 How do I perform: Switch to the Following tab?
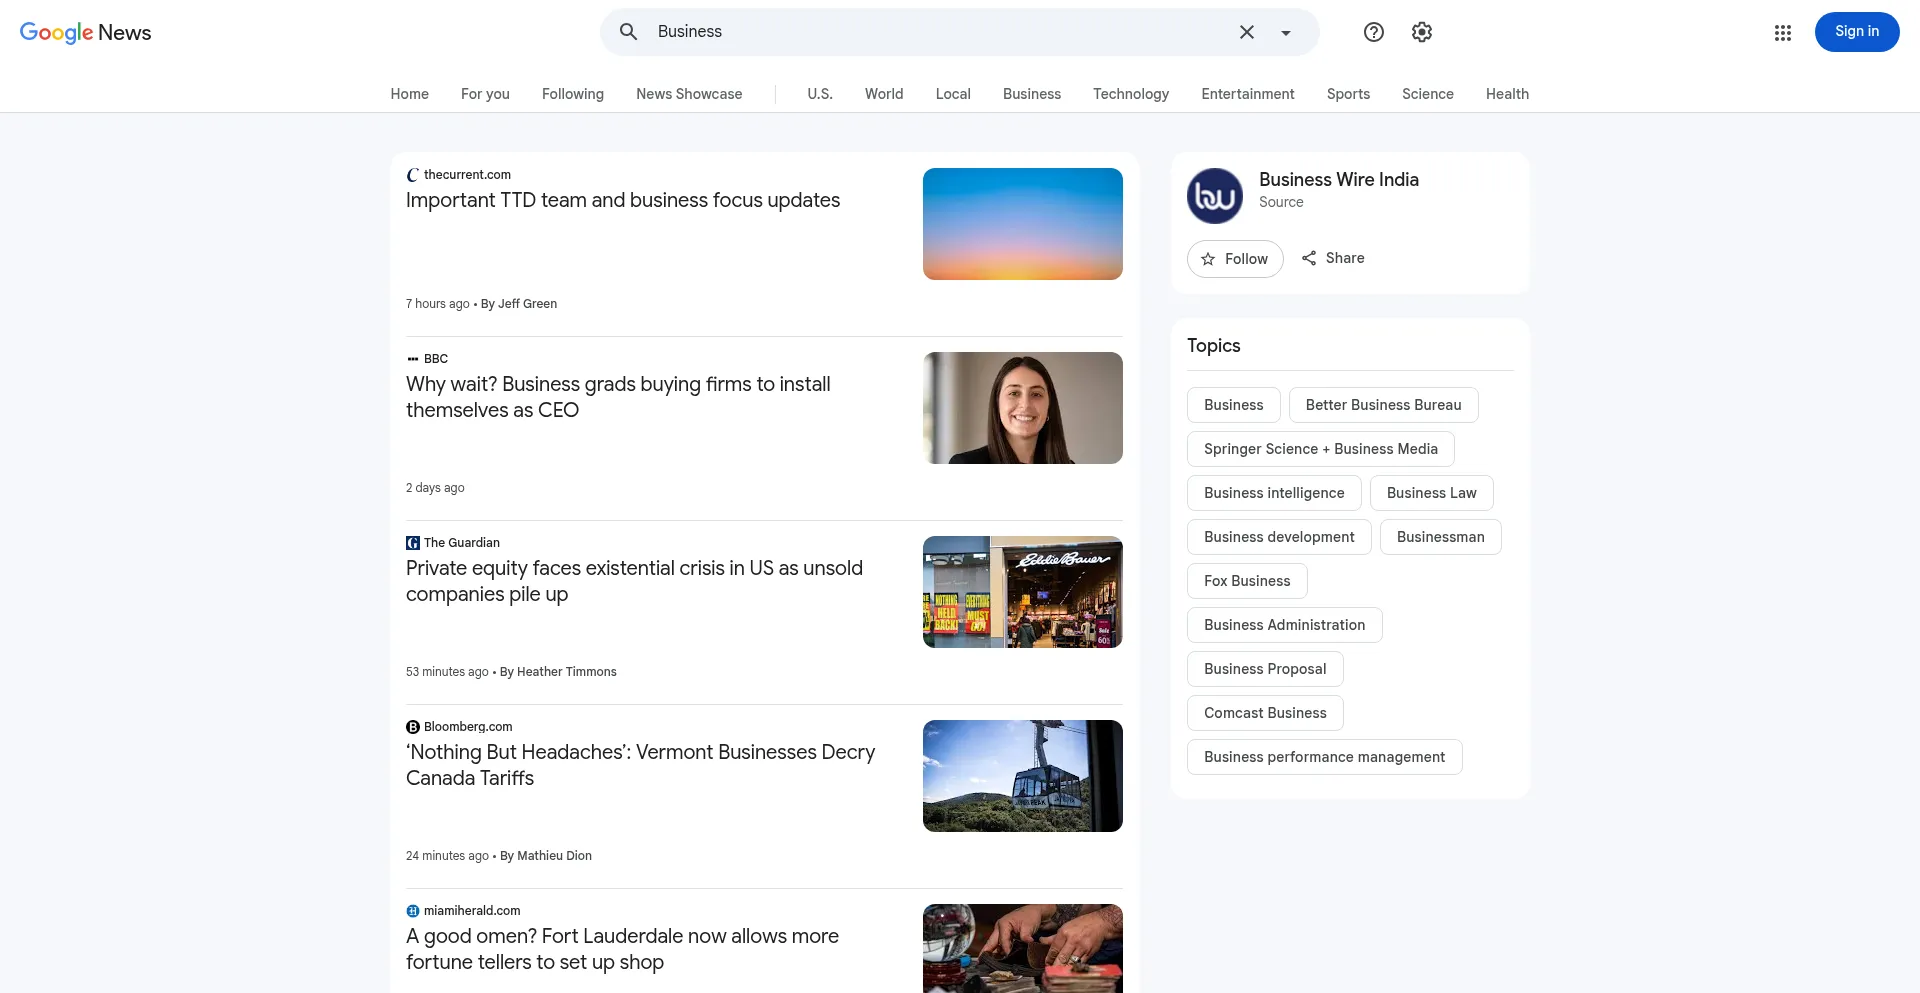pos(573,94)
